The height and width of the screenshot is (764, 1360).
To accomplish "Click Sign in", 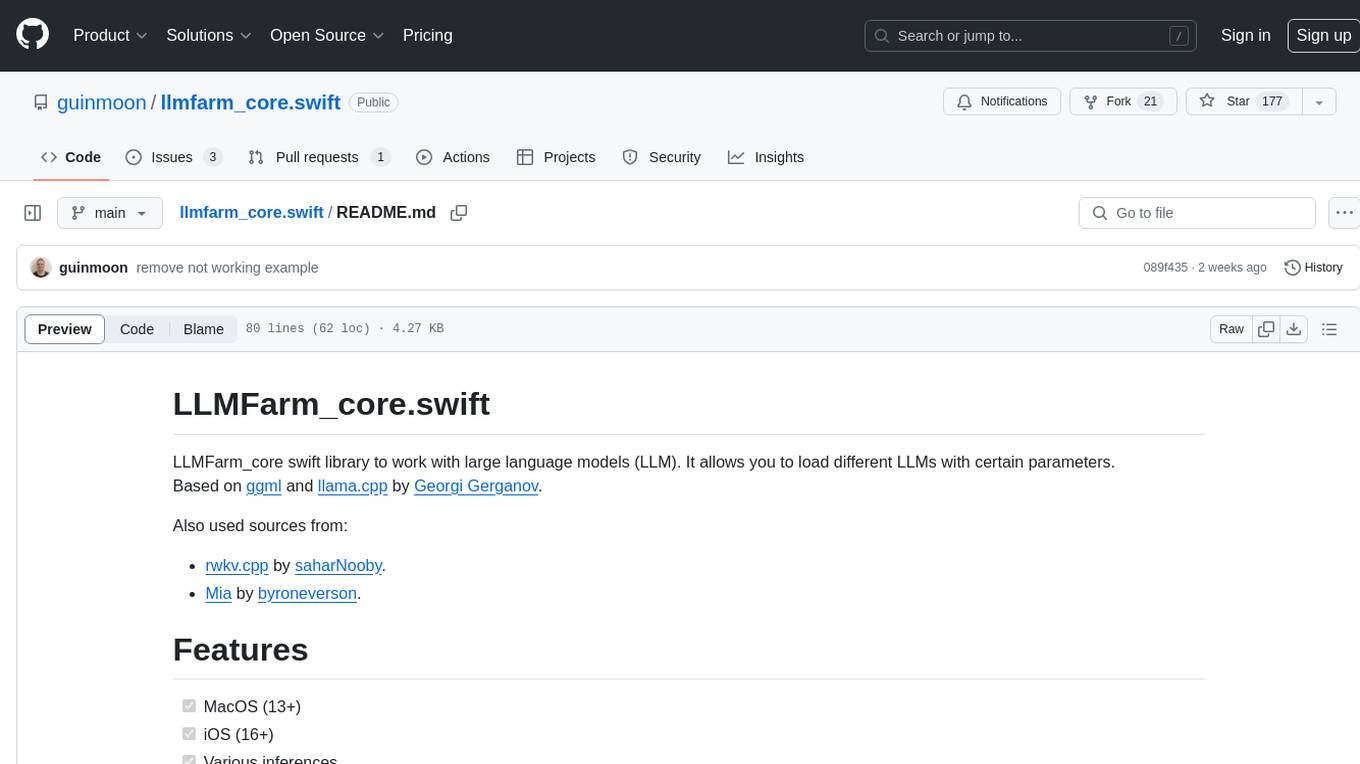I will pyautogui.click(x=1245, y=35).
